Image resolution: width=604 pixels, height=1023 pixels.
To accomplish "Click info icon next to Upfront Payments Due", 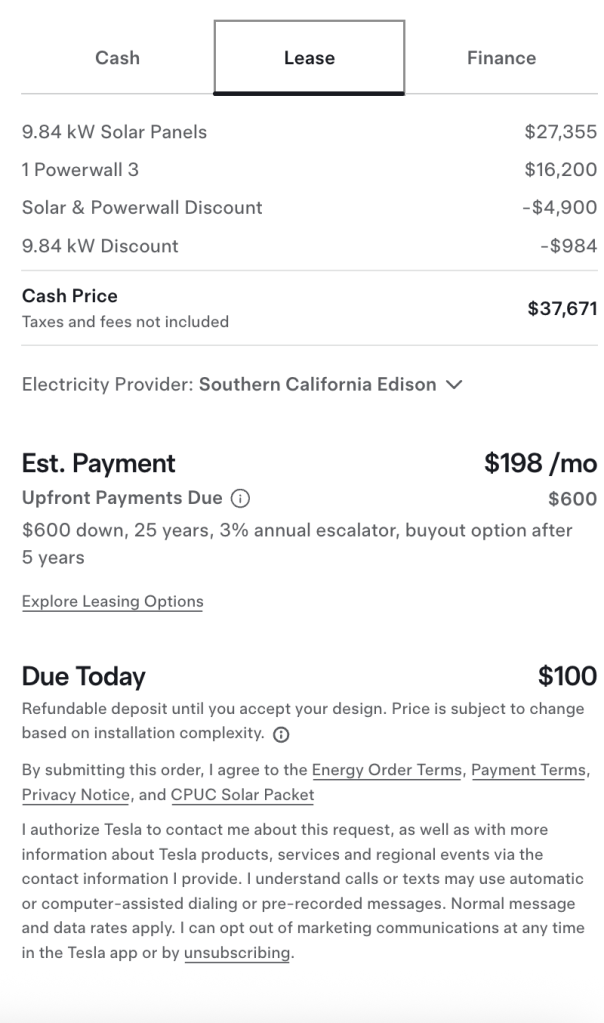I will pyautogui.click(x=240, y=498).
